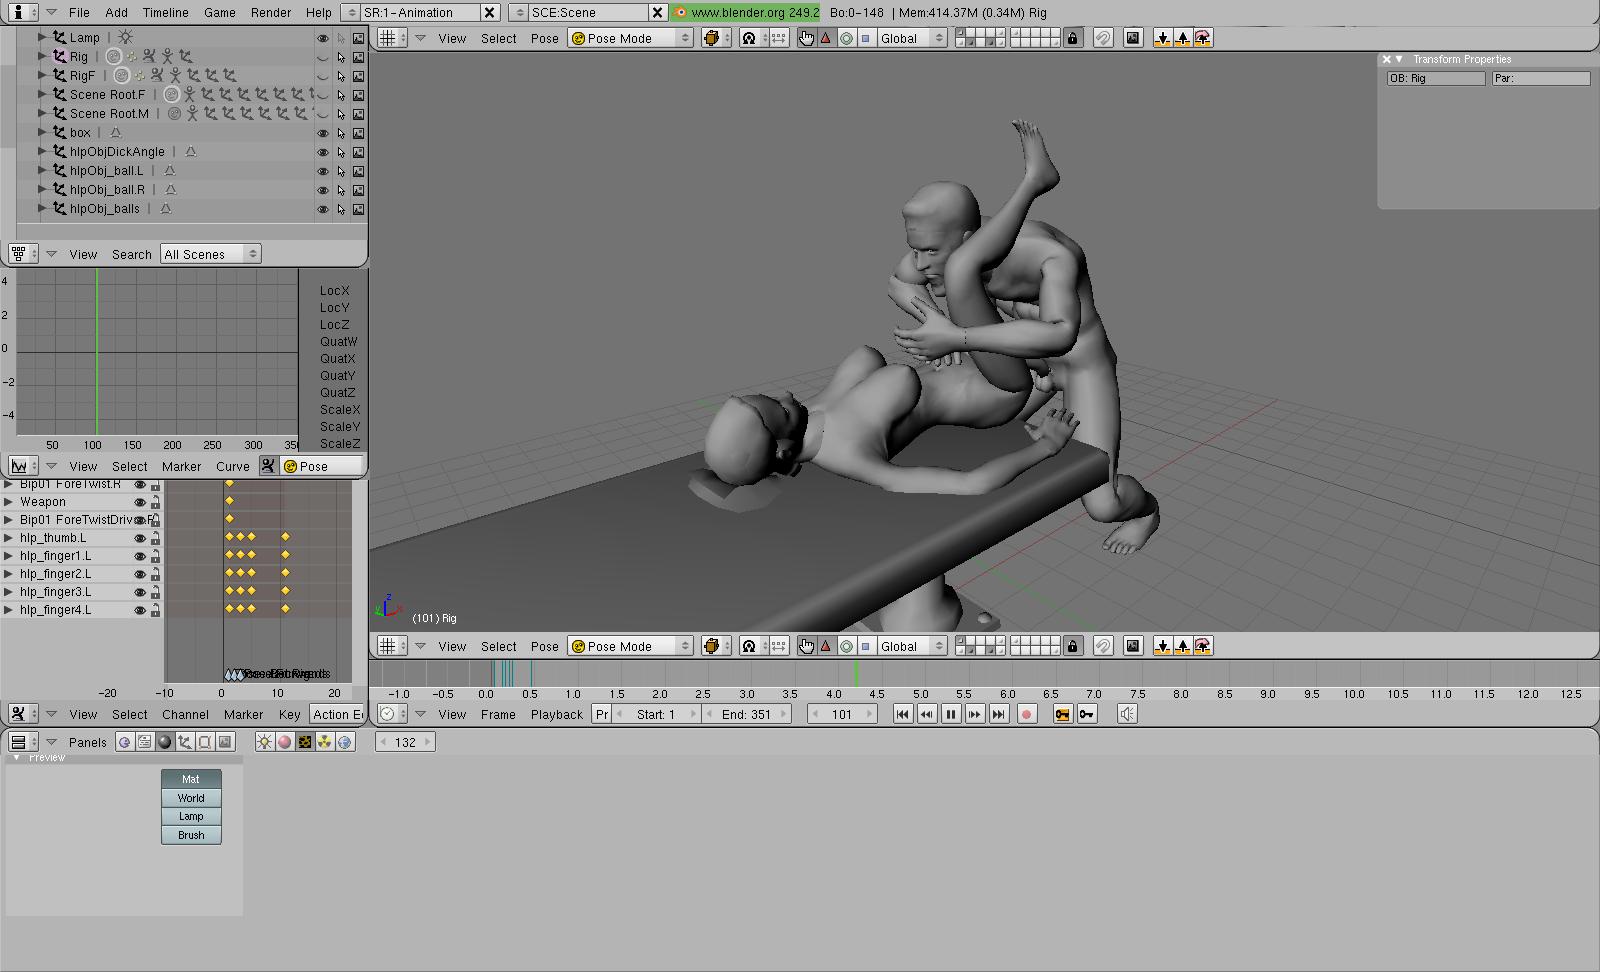This screenshot has height=972, width=1600.
Task: Open the Render menu
Action: (x=270, y=13)
